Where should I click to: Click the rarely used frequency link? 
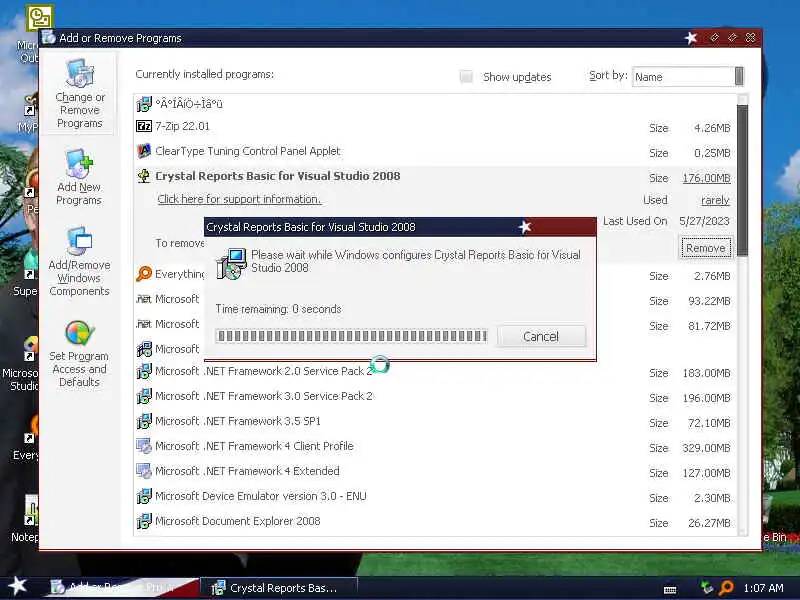tap(715, 200)
